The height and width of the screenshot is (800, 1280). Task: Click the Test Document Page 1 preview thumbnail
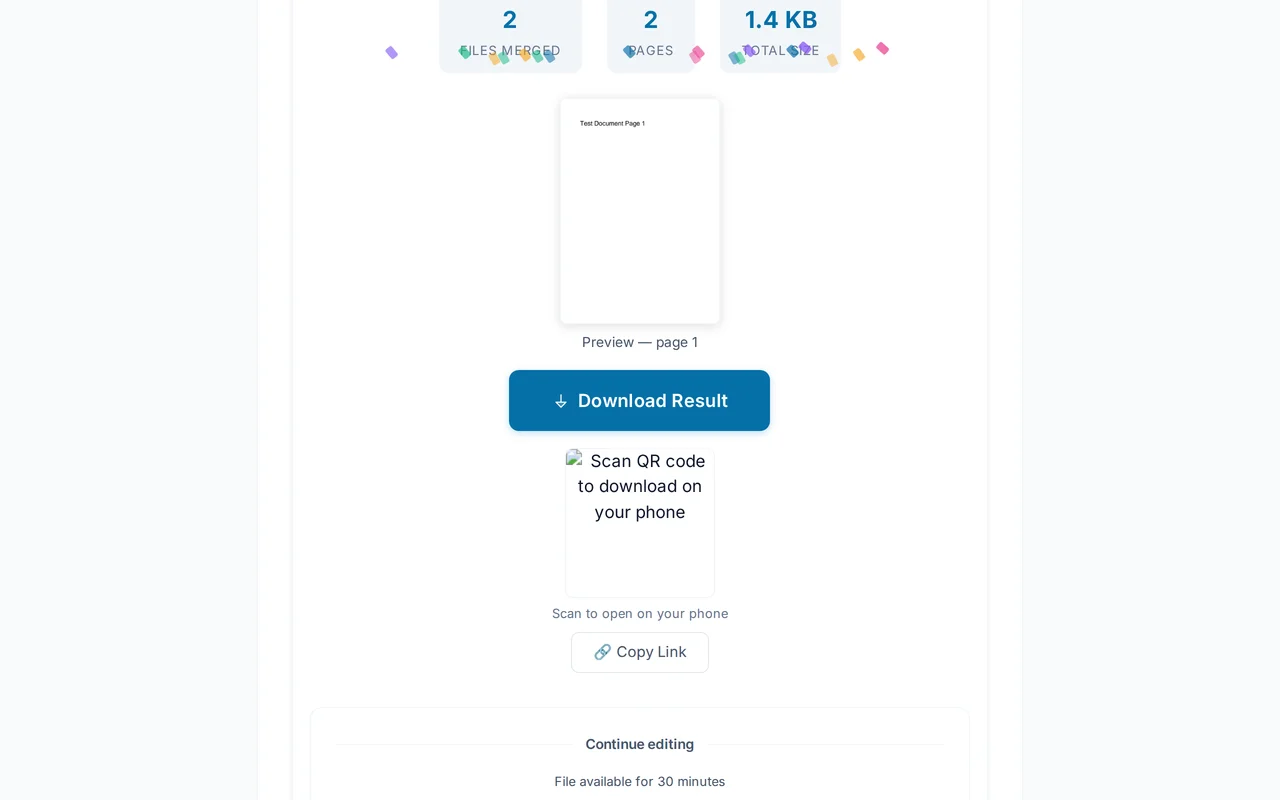pos(639,210)
